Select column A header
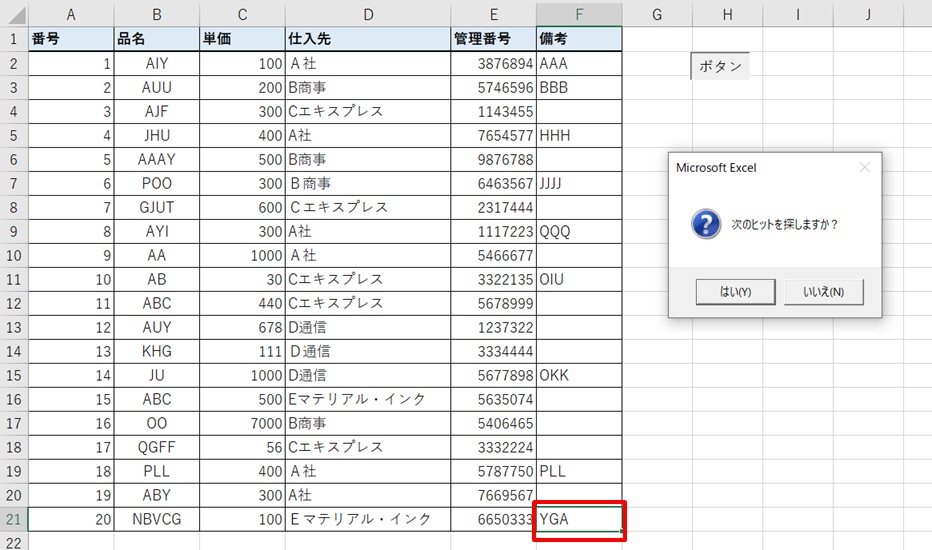The width and height of the screenshot is (932, 550). [71, 14]
